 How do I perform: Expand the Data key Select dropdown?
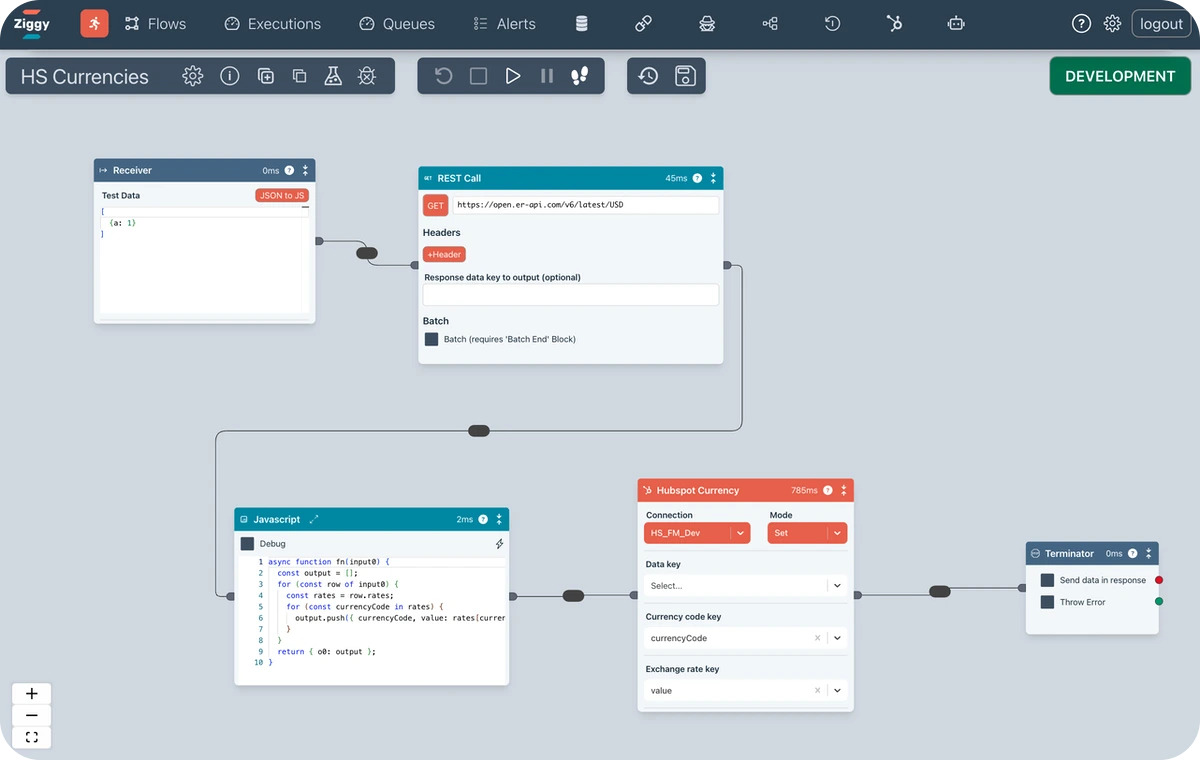coord(745,586)
